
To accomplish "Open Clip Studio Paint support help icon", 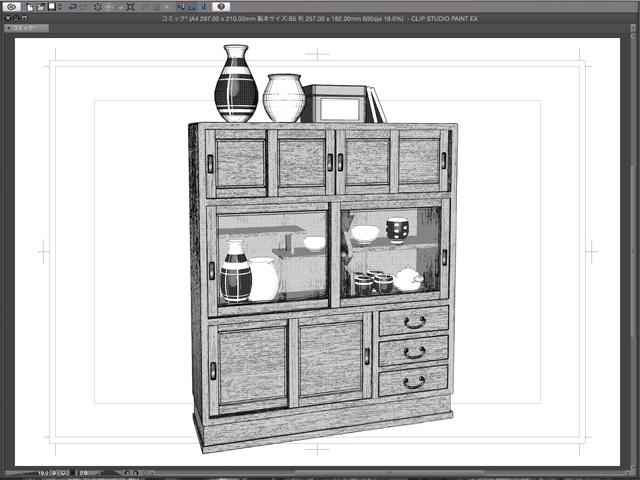I will pos(221,7).
